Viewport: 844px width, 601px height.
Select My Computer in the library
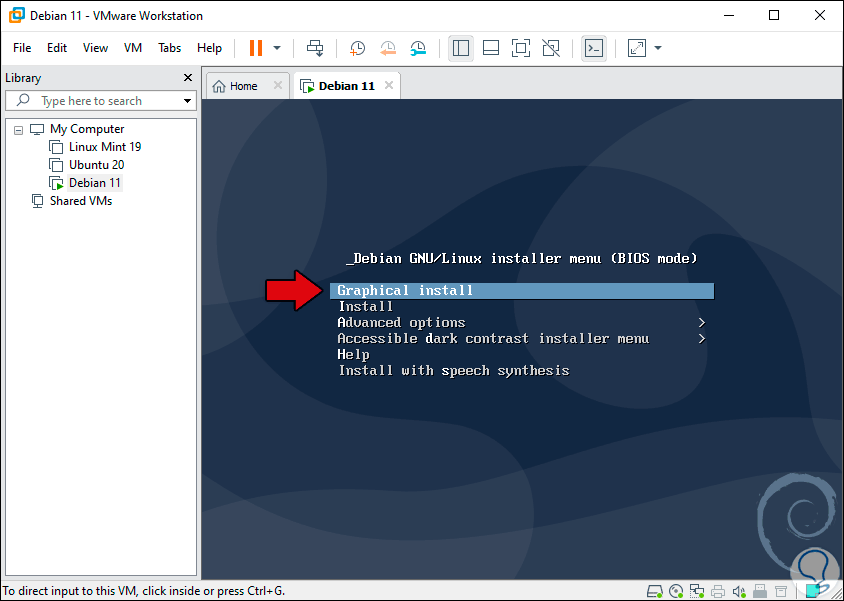(87, 129)
